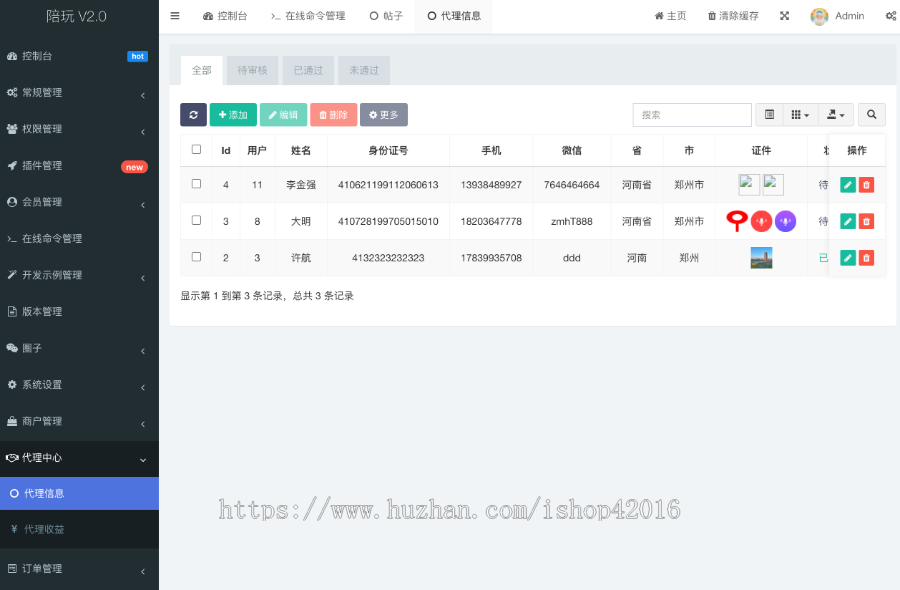Select 代理收益 sidebar submenu item
Image resolution: width=900 pixels, height=590 pixels.
click(x=79, y=529)
